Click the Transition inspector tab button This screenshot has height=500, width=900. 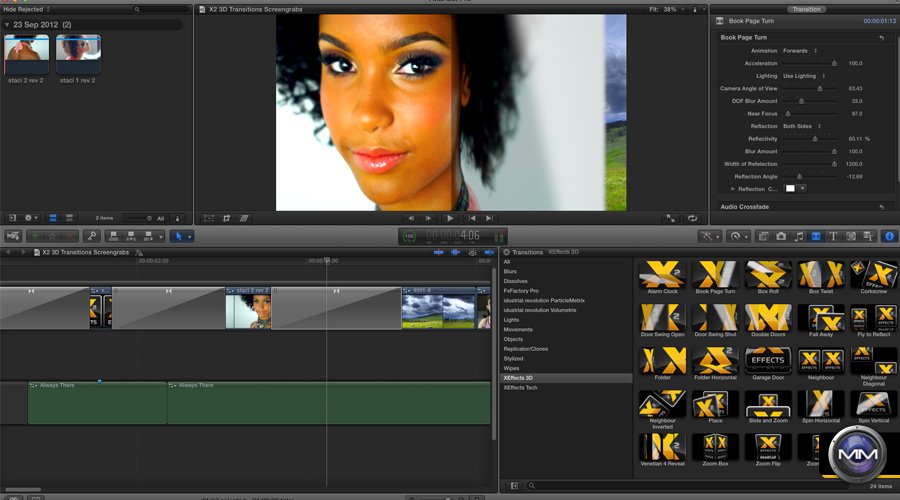[806, 9]
